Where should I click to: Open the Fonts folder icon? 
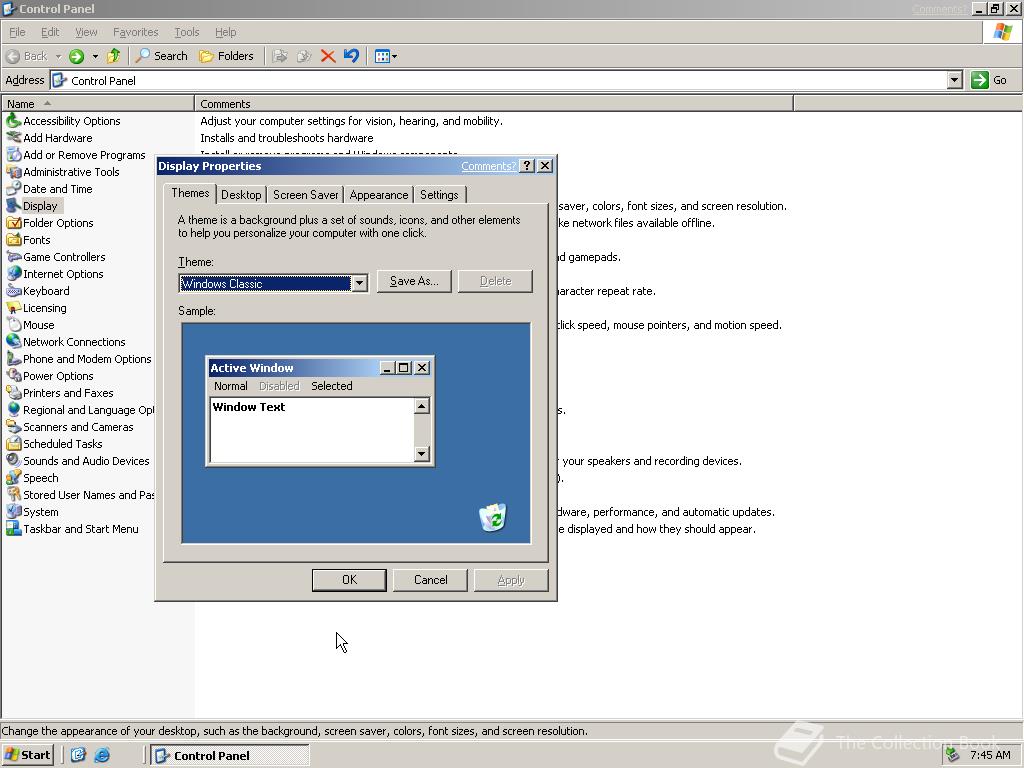[x=14, y=239]
